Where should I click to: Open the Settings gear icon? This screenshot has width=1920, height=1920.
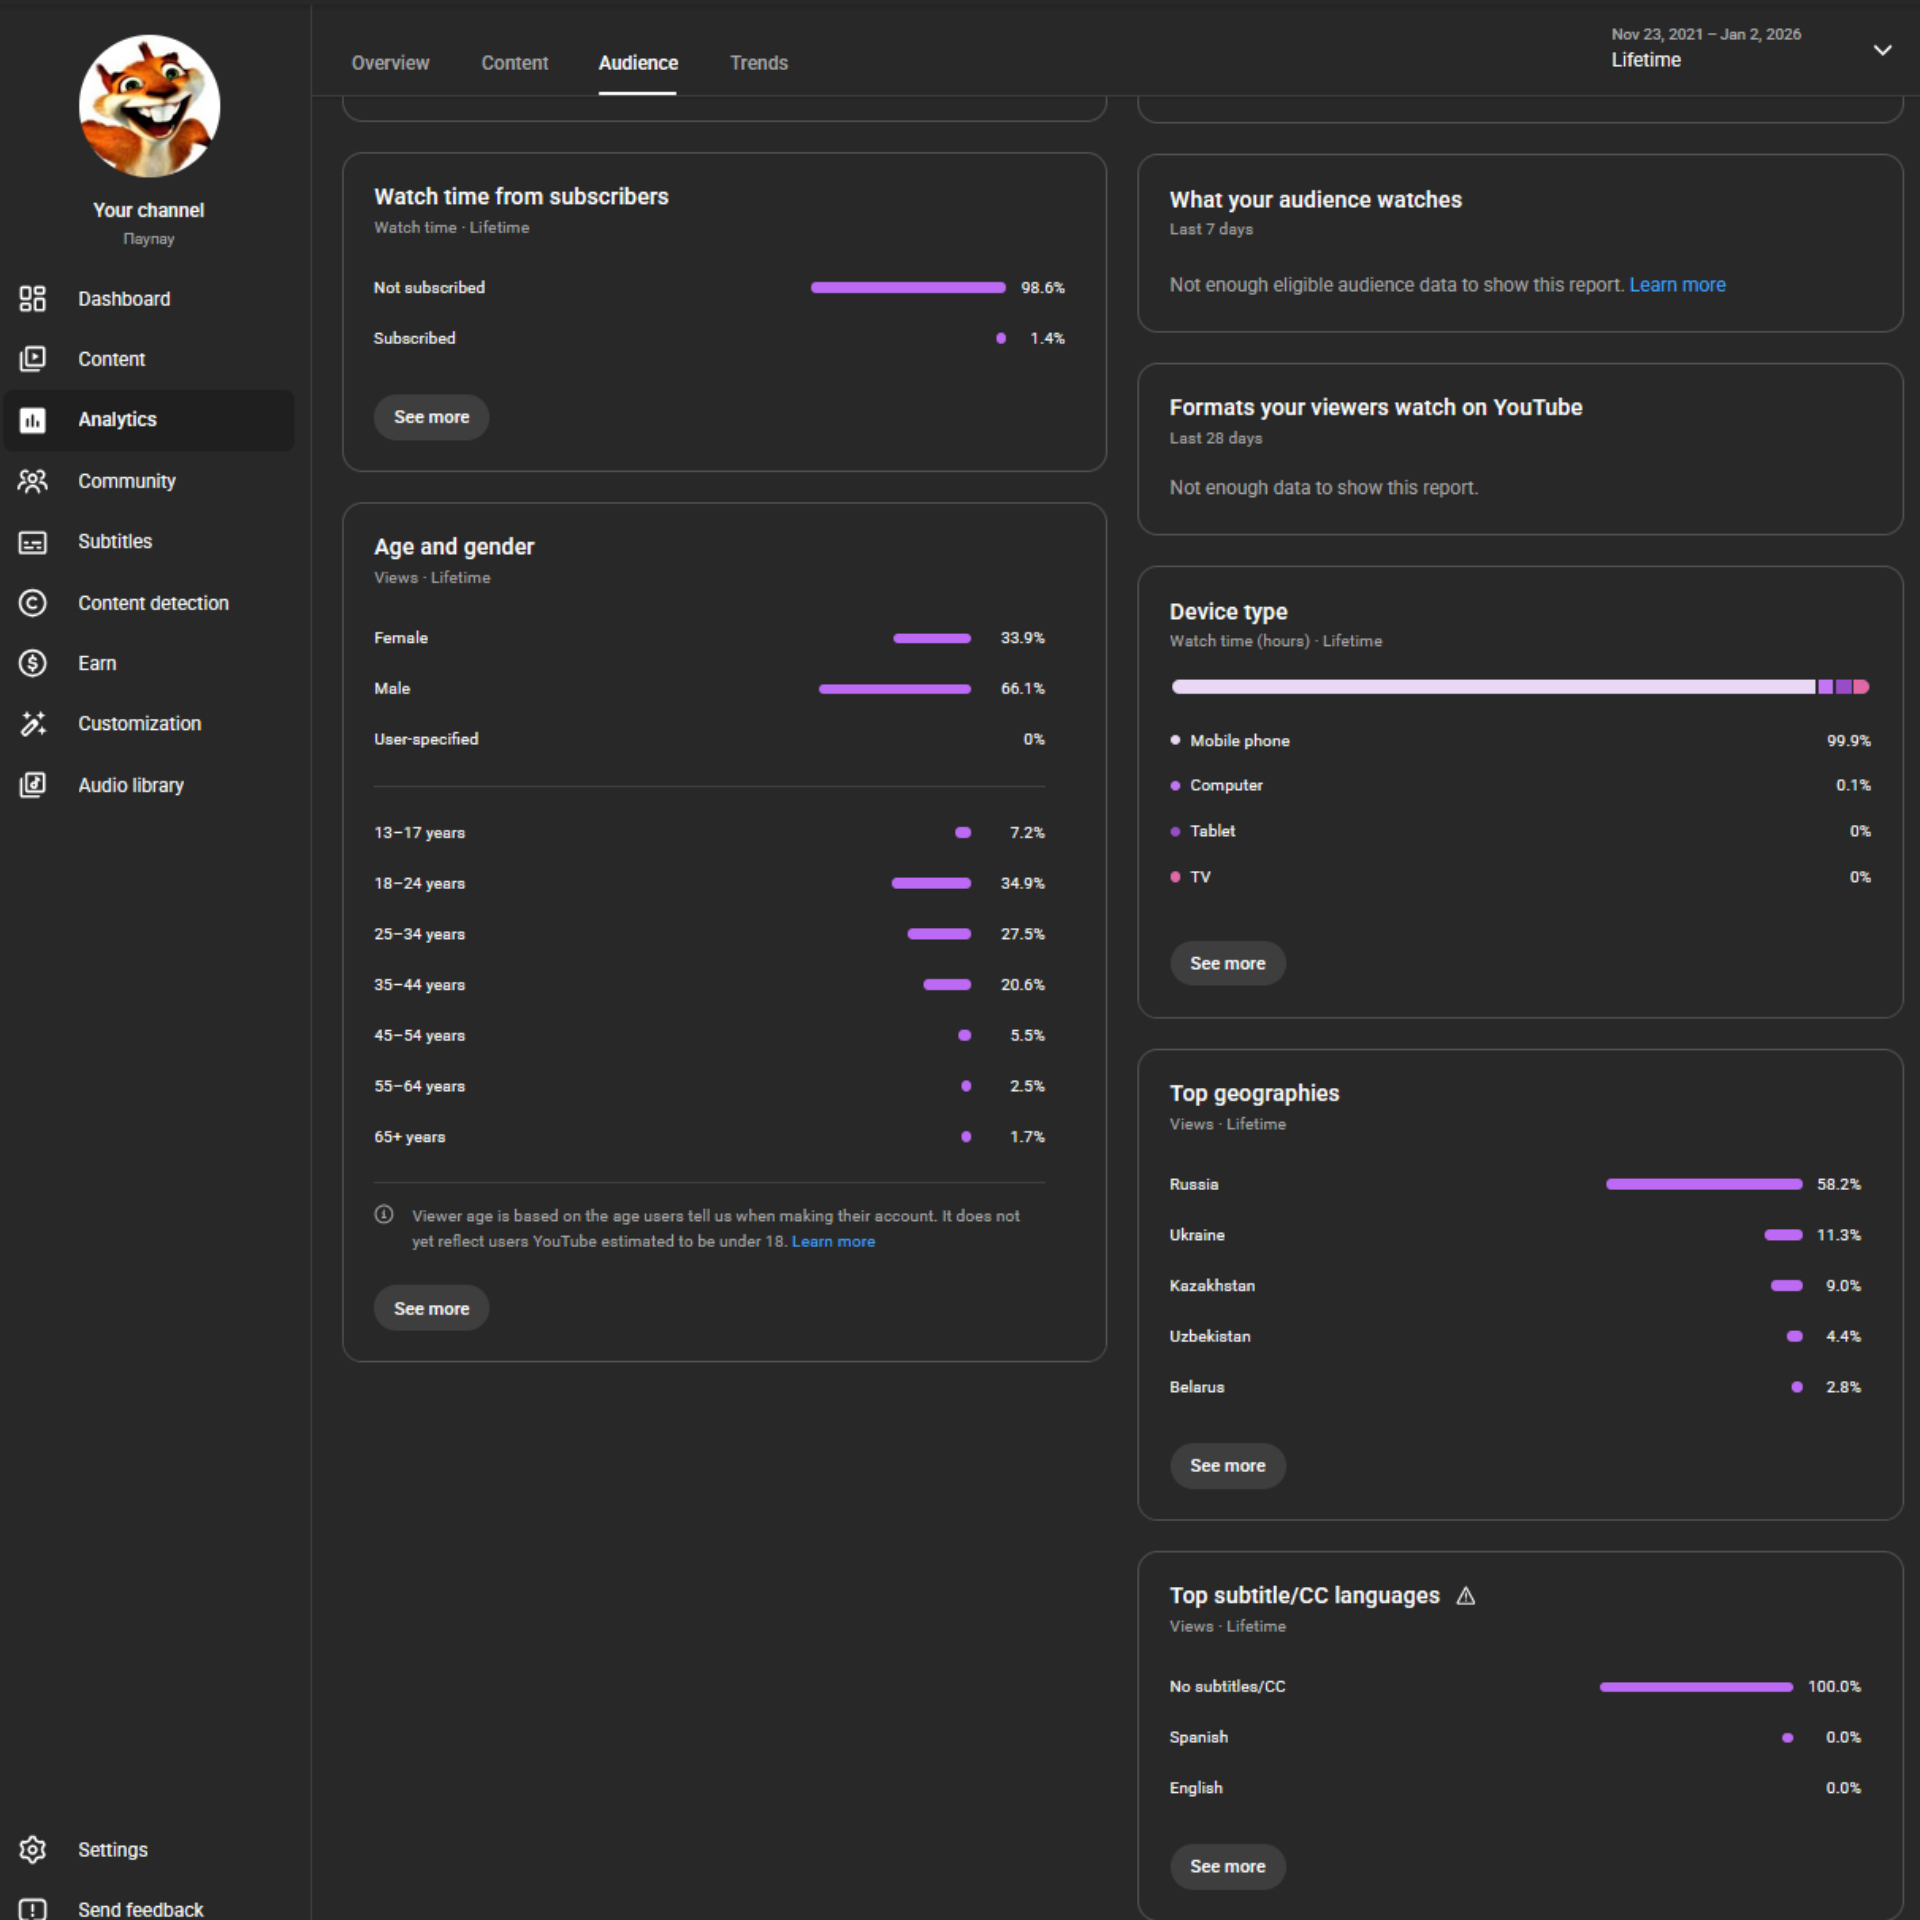click(32, 1850)
